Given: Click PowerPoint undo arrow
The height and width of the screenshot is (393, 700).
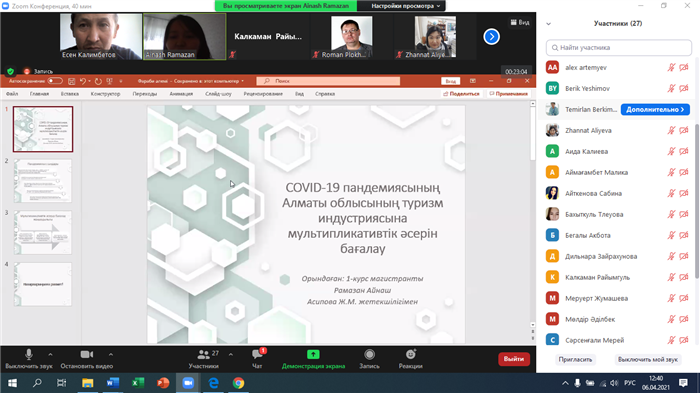Looking at the screenshot, I should (x=83, y=81).
